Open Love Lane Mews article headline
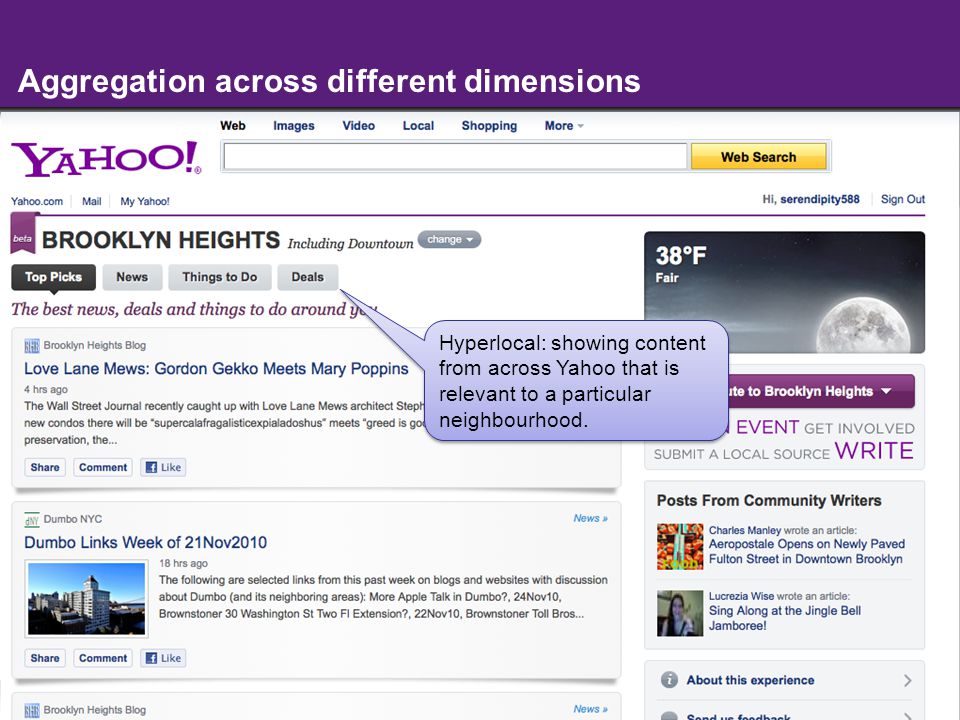Image resolution: width=960 pixels, height=720 pixels. [216, 369]
